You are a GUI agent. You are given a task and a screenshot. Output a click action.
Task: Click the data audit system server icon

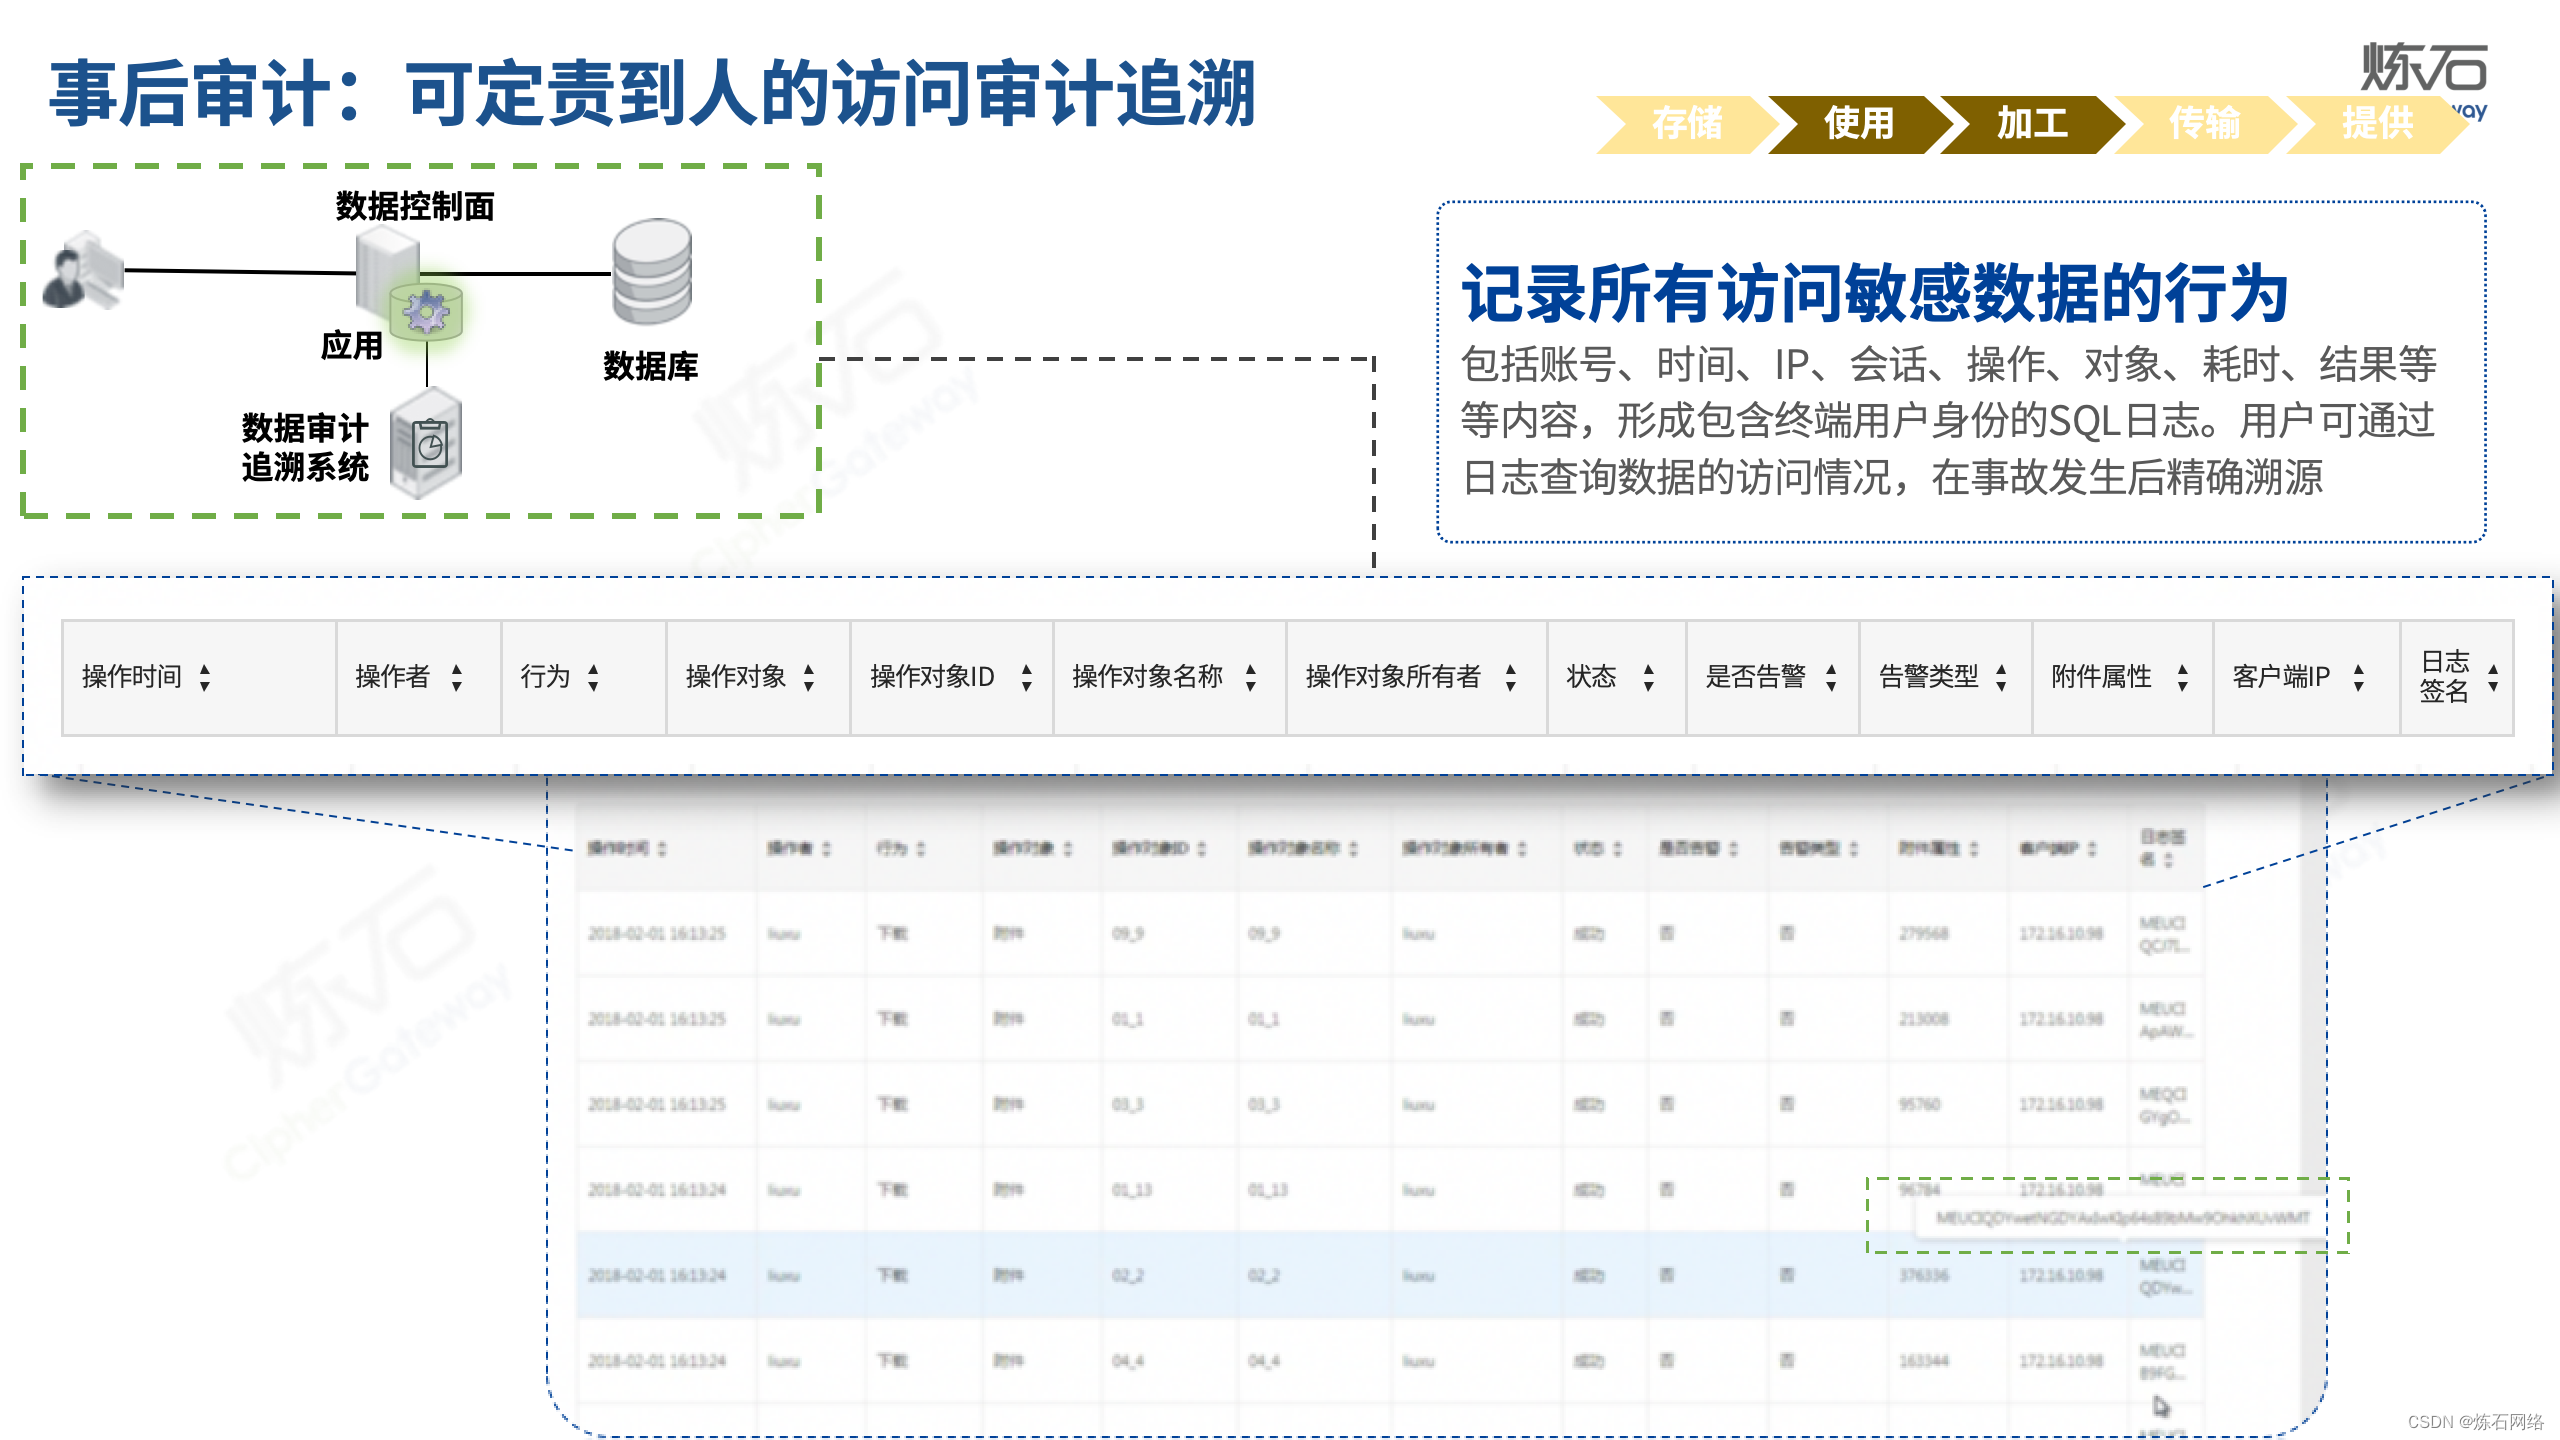pos(427,445)
